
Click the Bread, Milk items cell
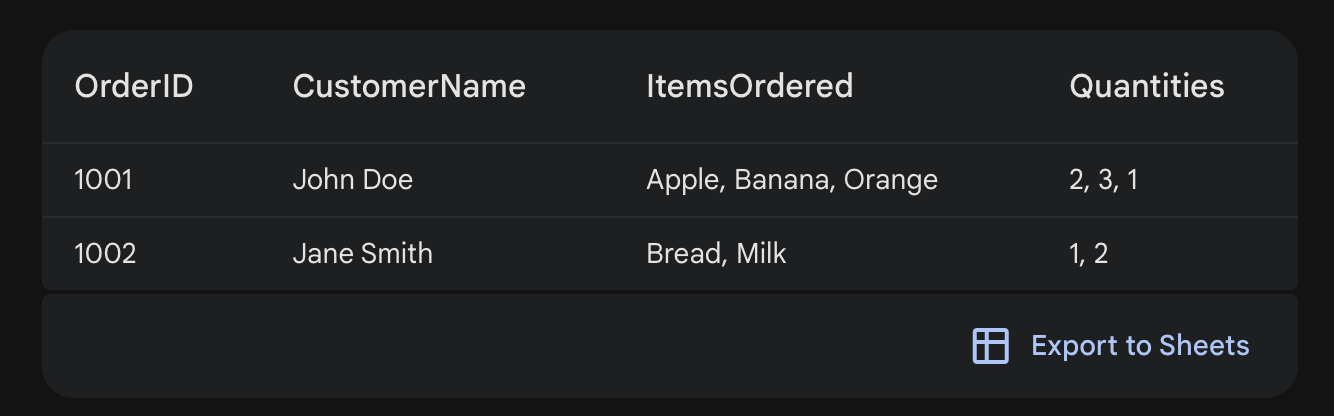click(x=716, y=254)
